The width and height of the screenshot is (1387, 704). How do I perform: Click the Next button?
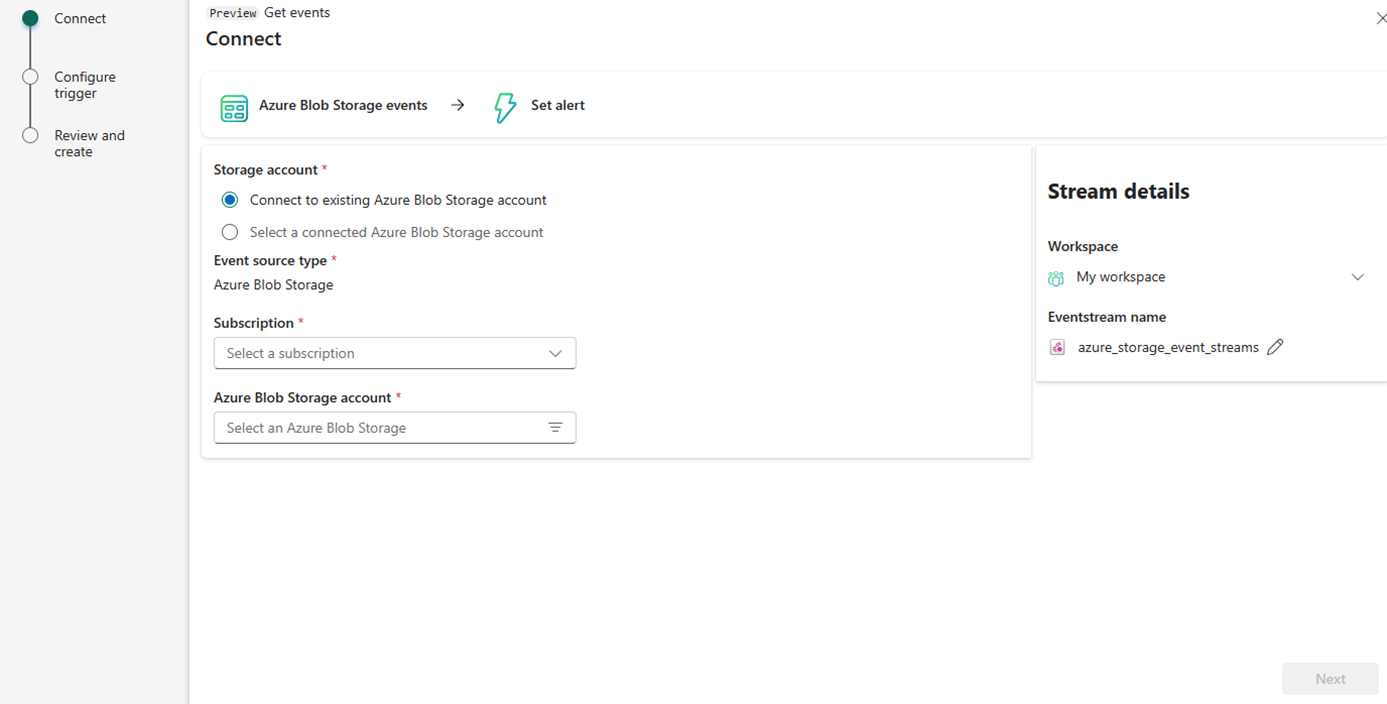1330,679
